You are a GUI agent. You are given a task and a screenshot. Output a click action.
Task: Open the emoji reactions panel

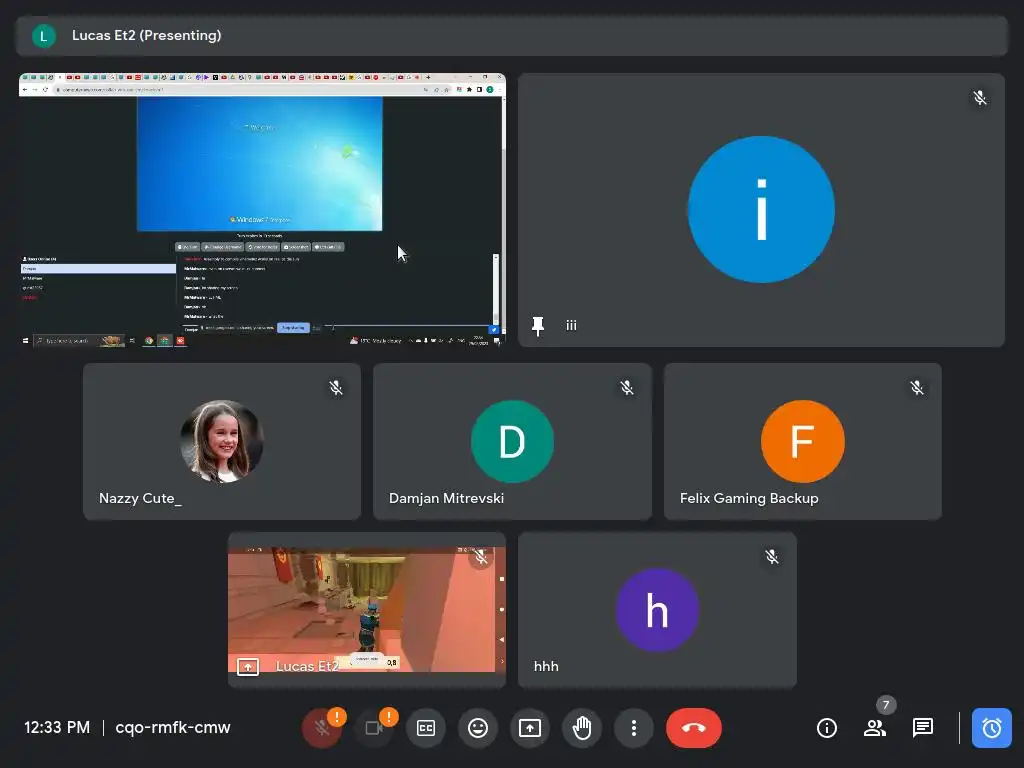[x=478, y=728]
